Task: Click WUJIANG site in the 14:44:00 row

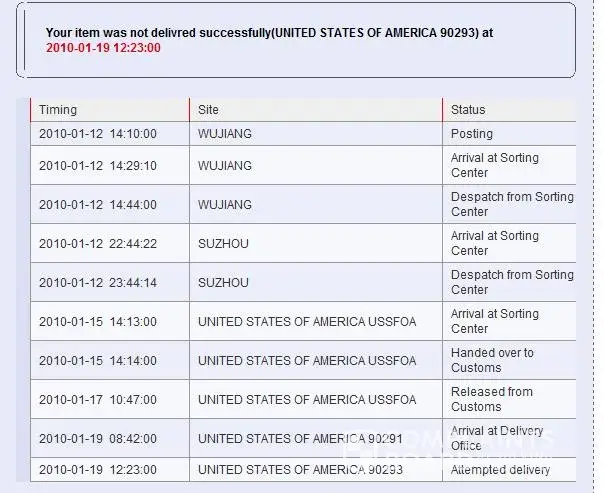Action: 225,205
